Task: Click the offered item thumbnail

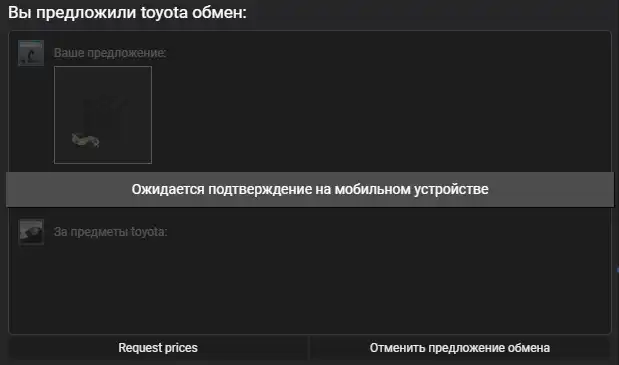Action: 103,115
